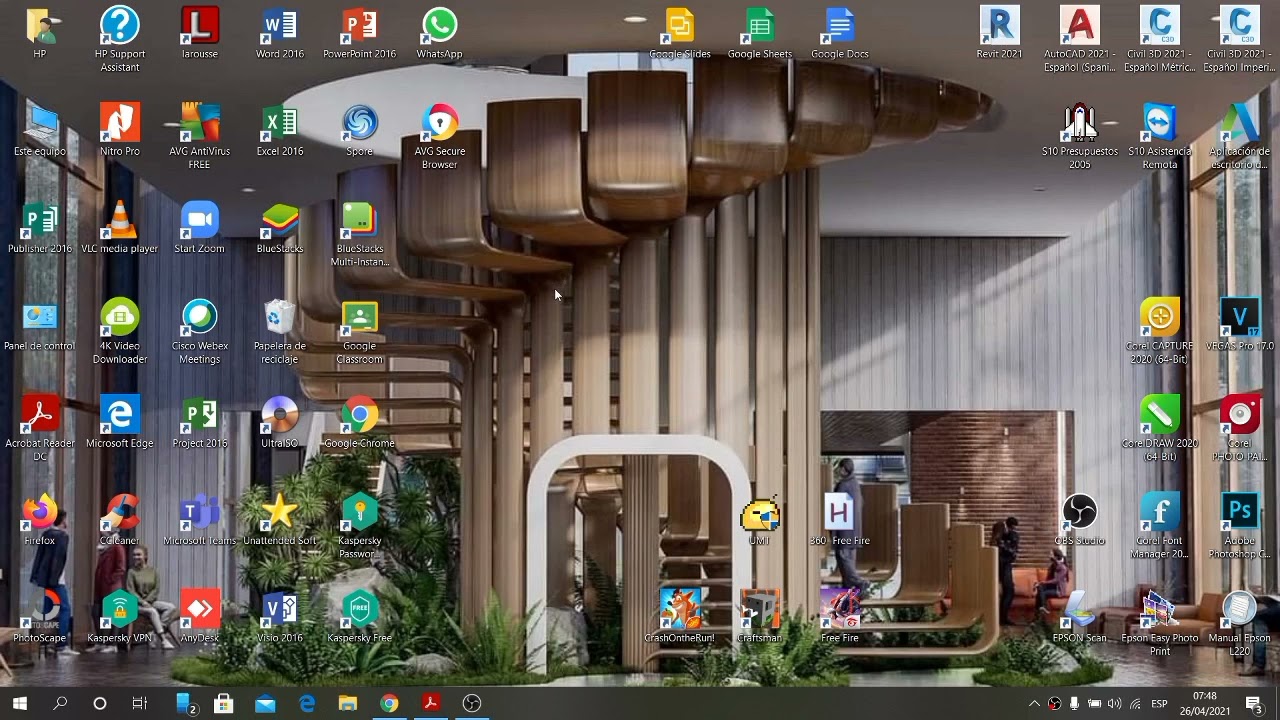Launch the larousse desktop shortcut
Screen dimensions: 1280x720
200,33
